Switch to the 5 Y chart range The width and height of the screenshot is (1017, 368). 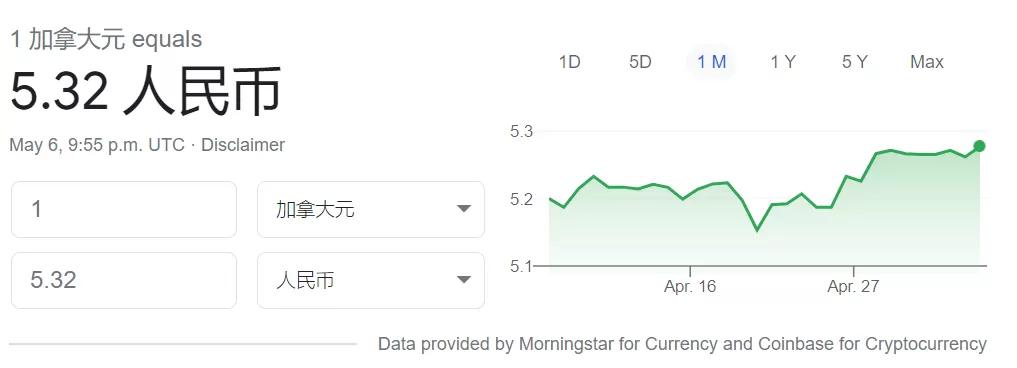[854, 62]
